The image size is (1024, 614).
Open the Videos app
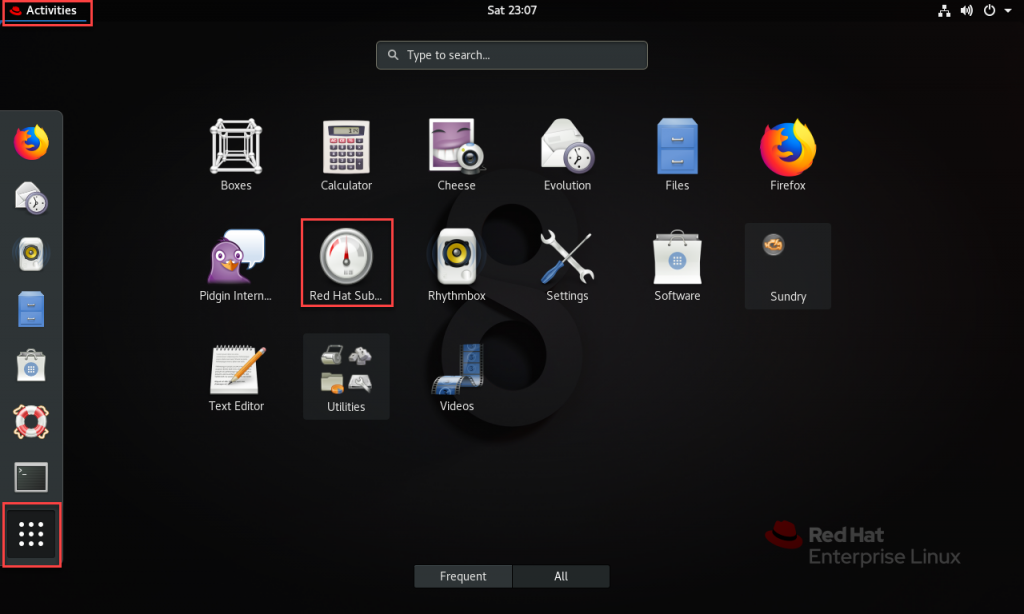pyautogui.click(x=456, y=377)
